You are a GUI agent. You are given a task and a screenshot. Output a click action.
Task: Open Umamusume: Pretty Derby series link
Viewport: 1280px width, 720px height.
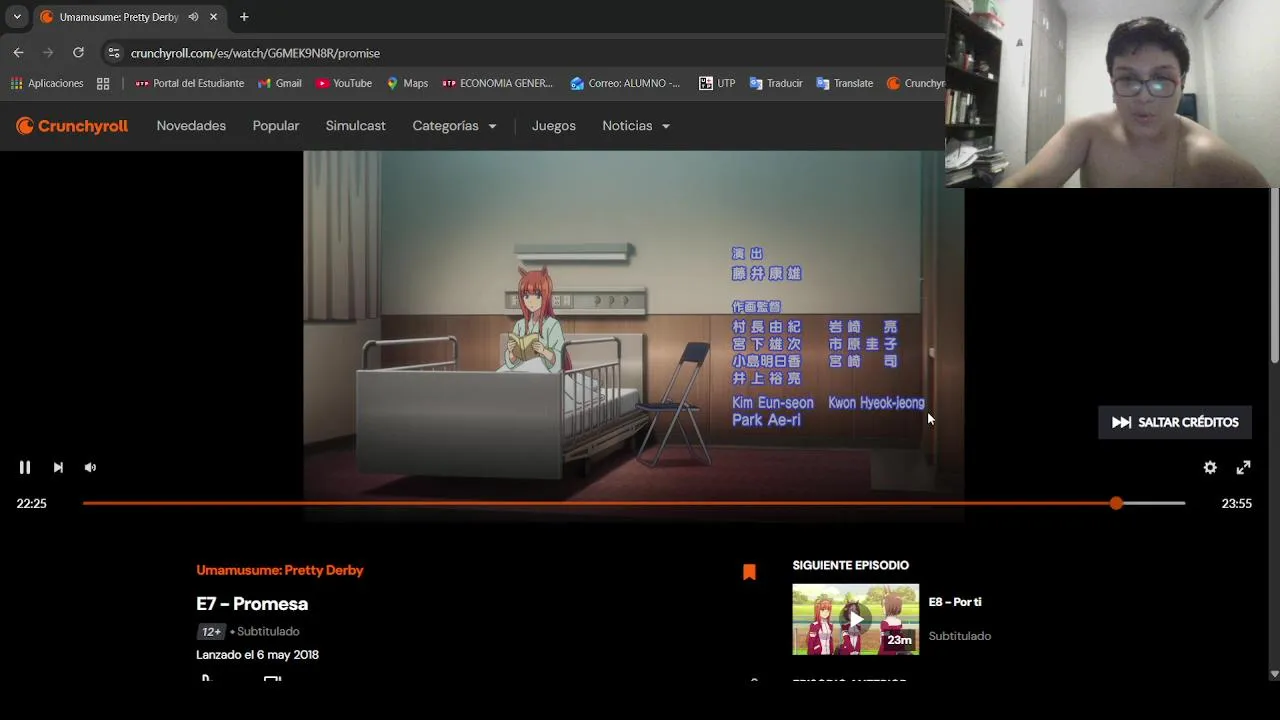click(280, 570)
